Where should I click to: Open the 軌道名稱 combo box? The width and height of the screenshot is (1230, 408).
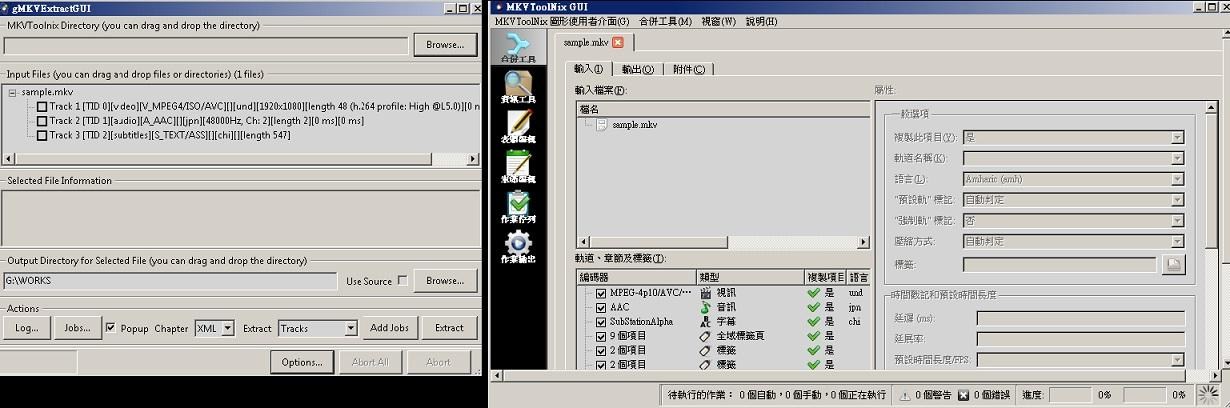[x=1073, y=158]
